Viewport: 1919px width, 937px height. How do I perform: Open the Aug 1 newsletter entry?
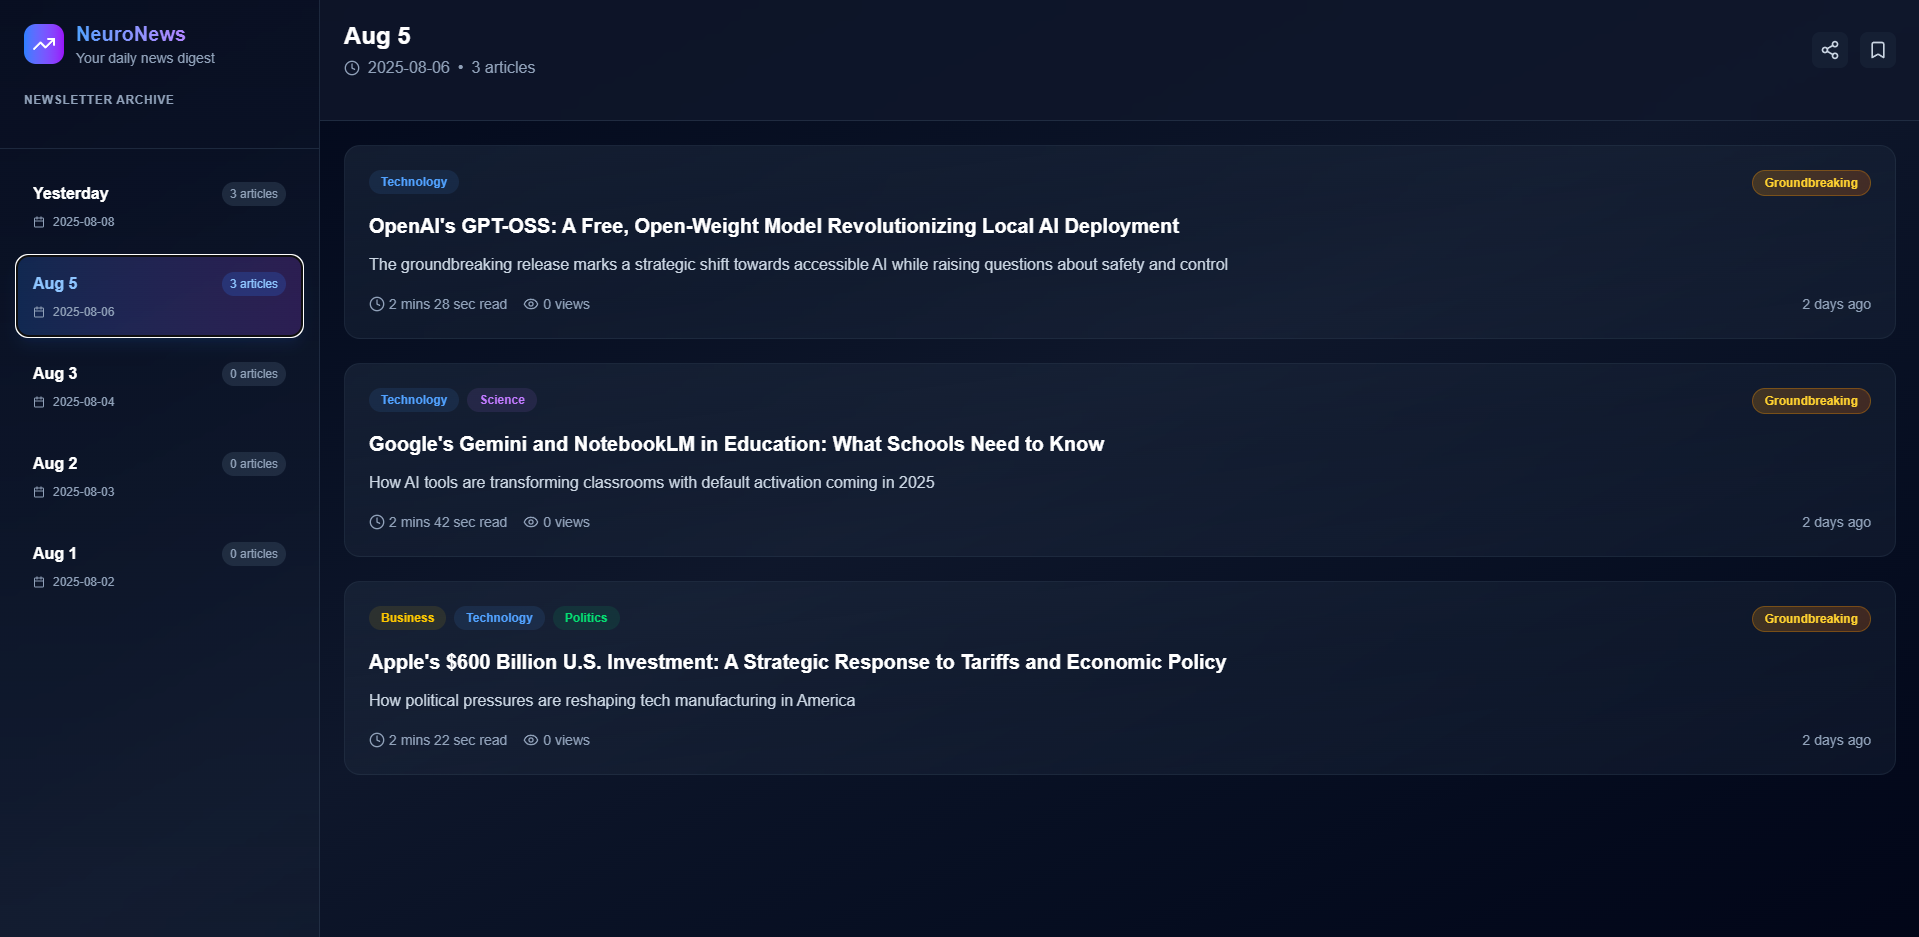[x=159, y=566]
